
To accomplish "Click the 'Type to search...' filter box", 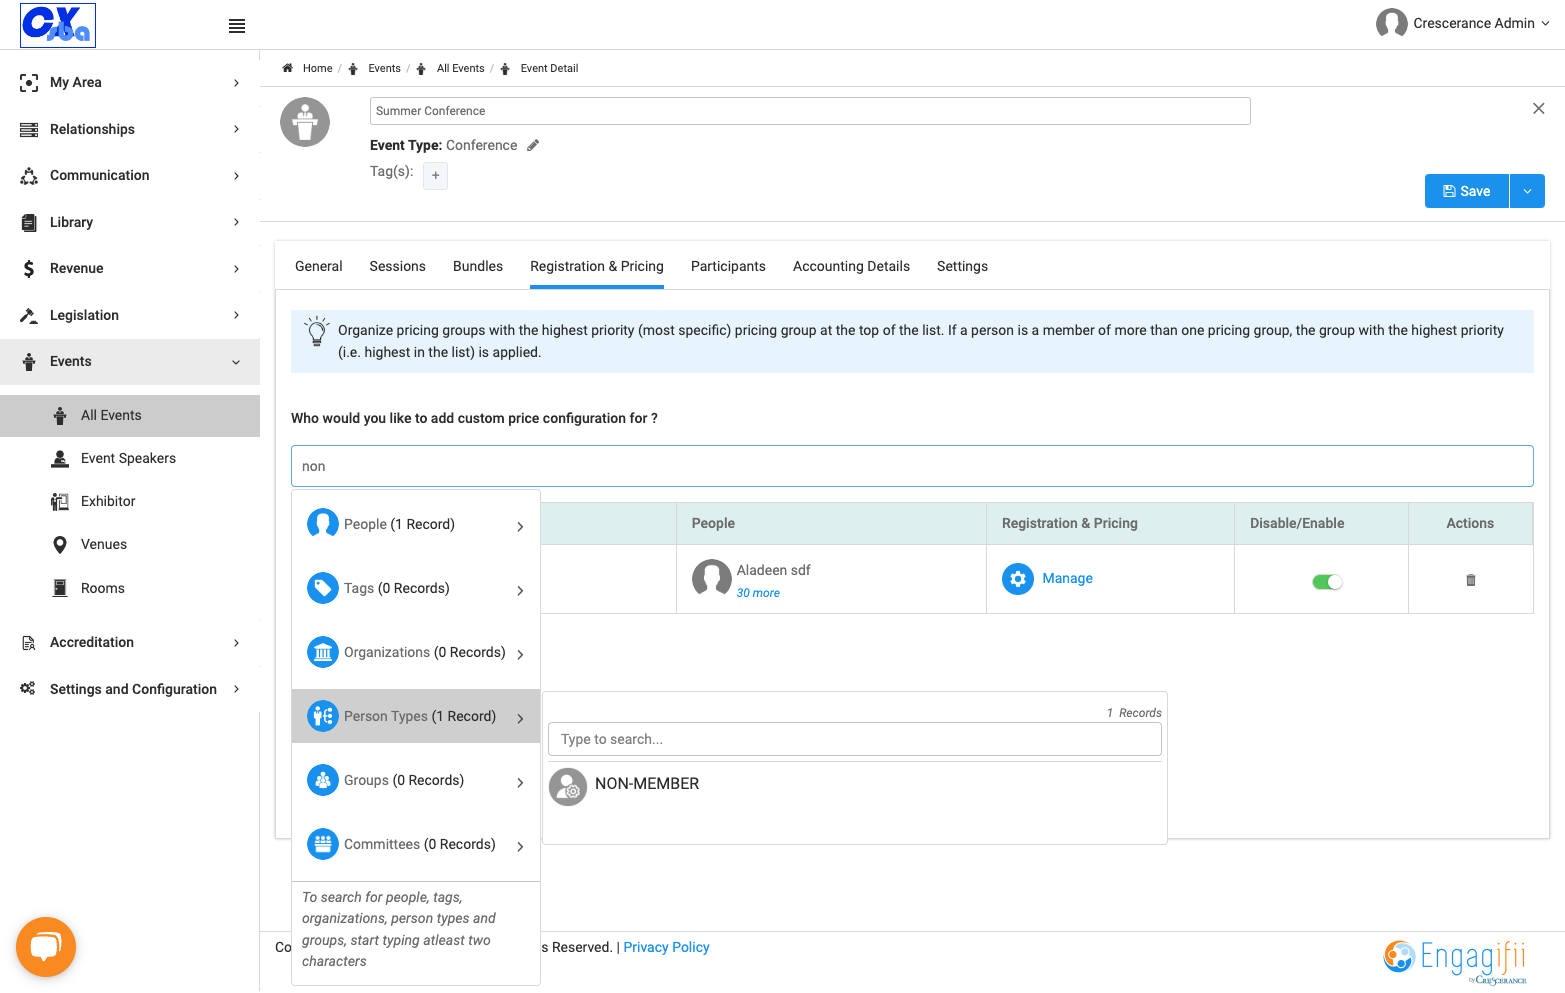I will tap(855, 739).
